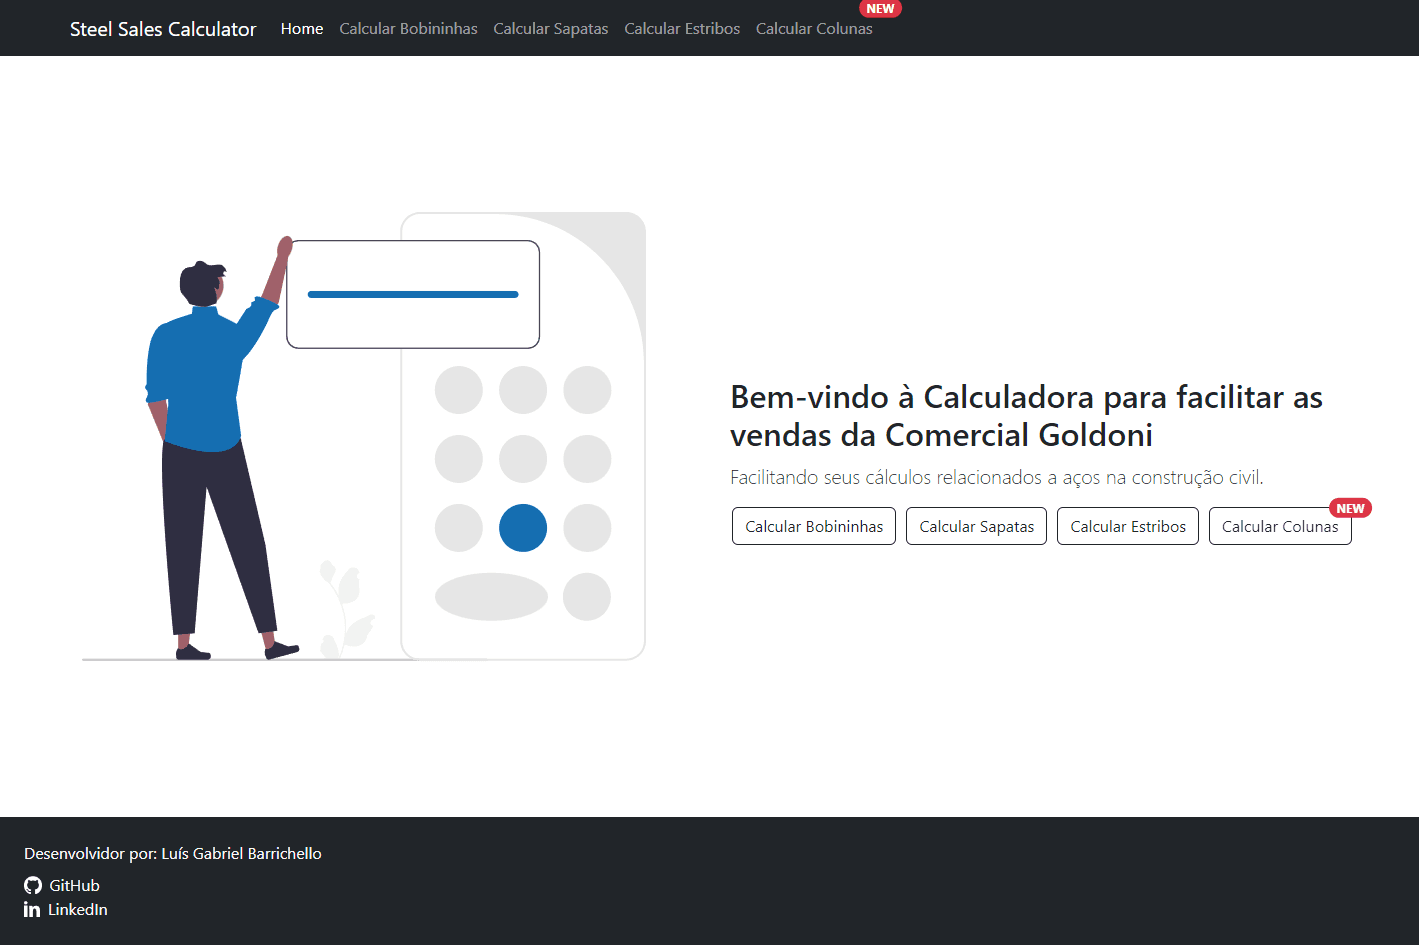Viewport: 1419px width, 945px height.
Task: Open the LinkedIn profile link
Action: (x=78, y=909)
